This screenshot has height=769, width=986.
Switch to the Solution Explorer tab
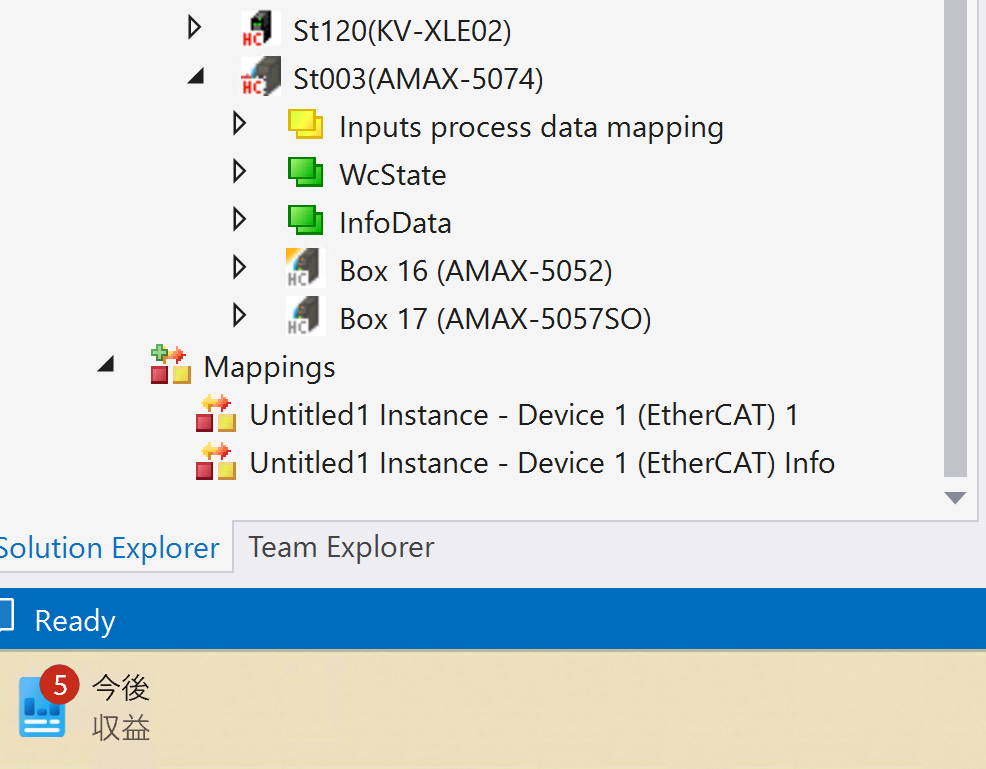point(108,548)
